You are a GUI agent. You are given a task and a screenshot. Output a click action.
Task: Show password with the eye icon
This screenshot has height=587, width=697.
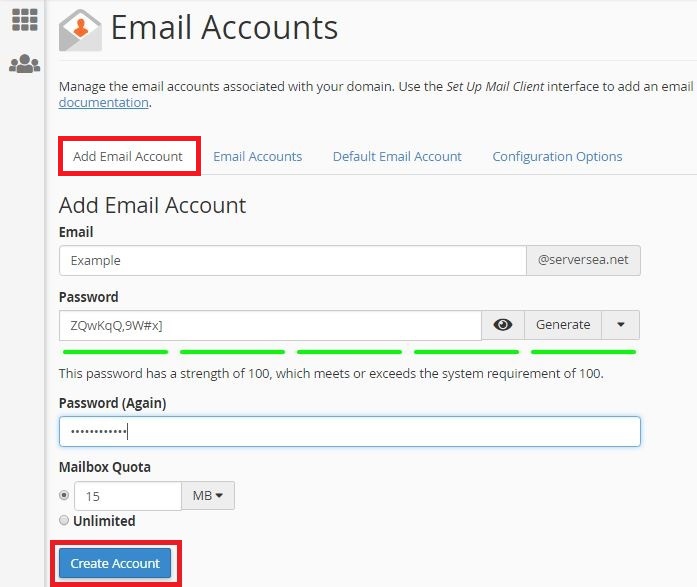point(503,325)
